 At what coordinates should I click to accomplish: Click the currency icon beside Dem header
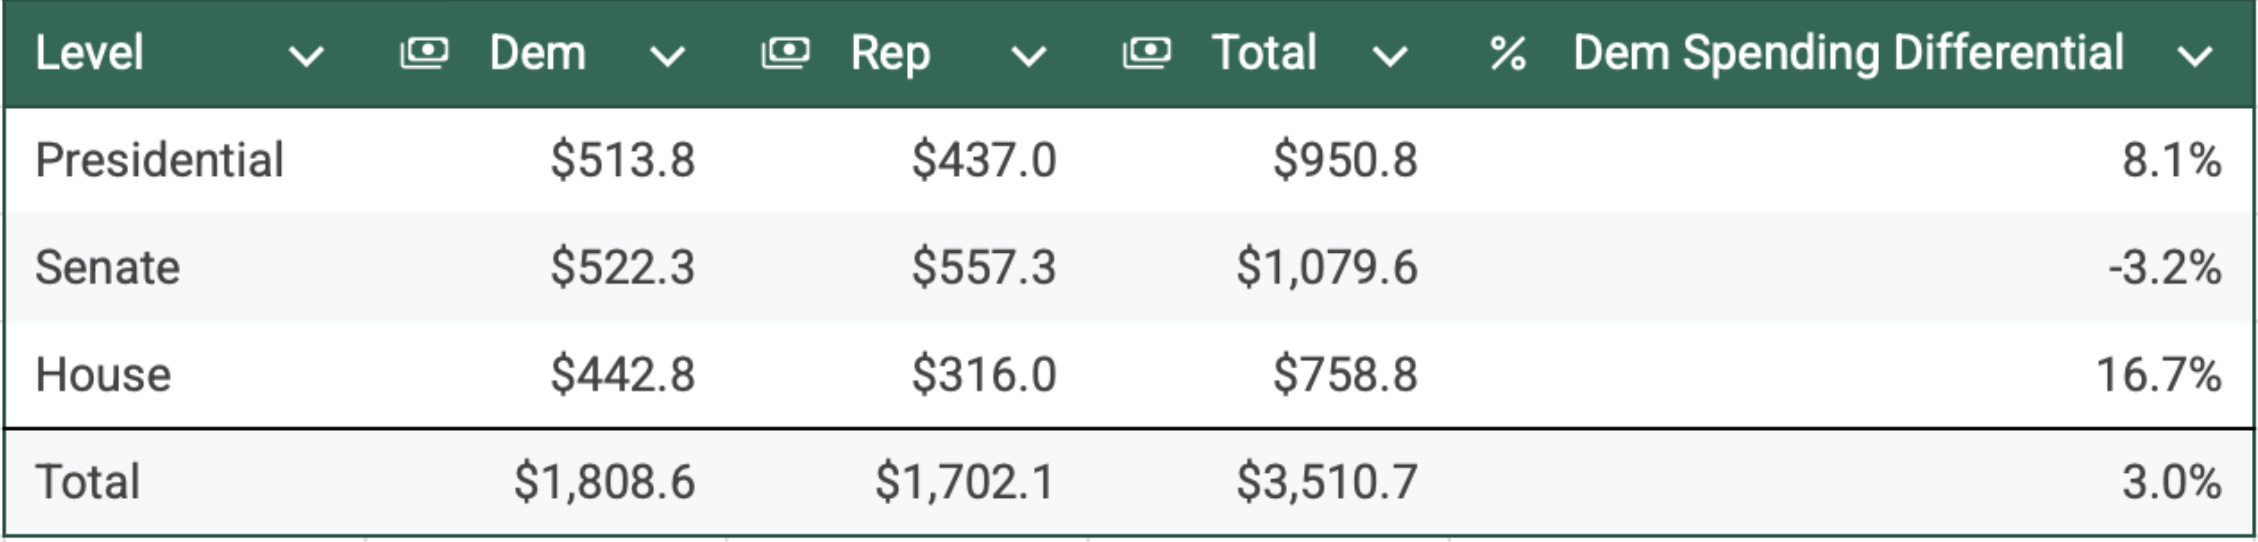[424, 52]
